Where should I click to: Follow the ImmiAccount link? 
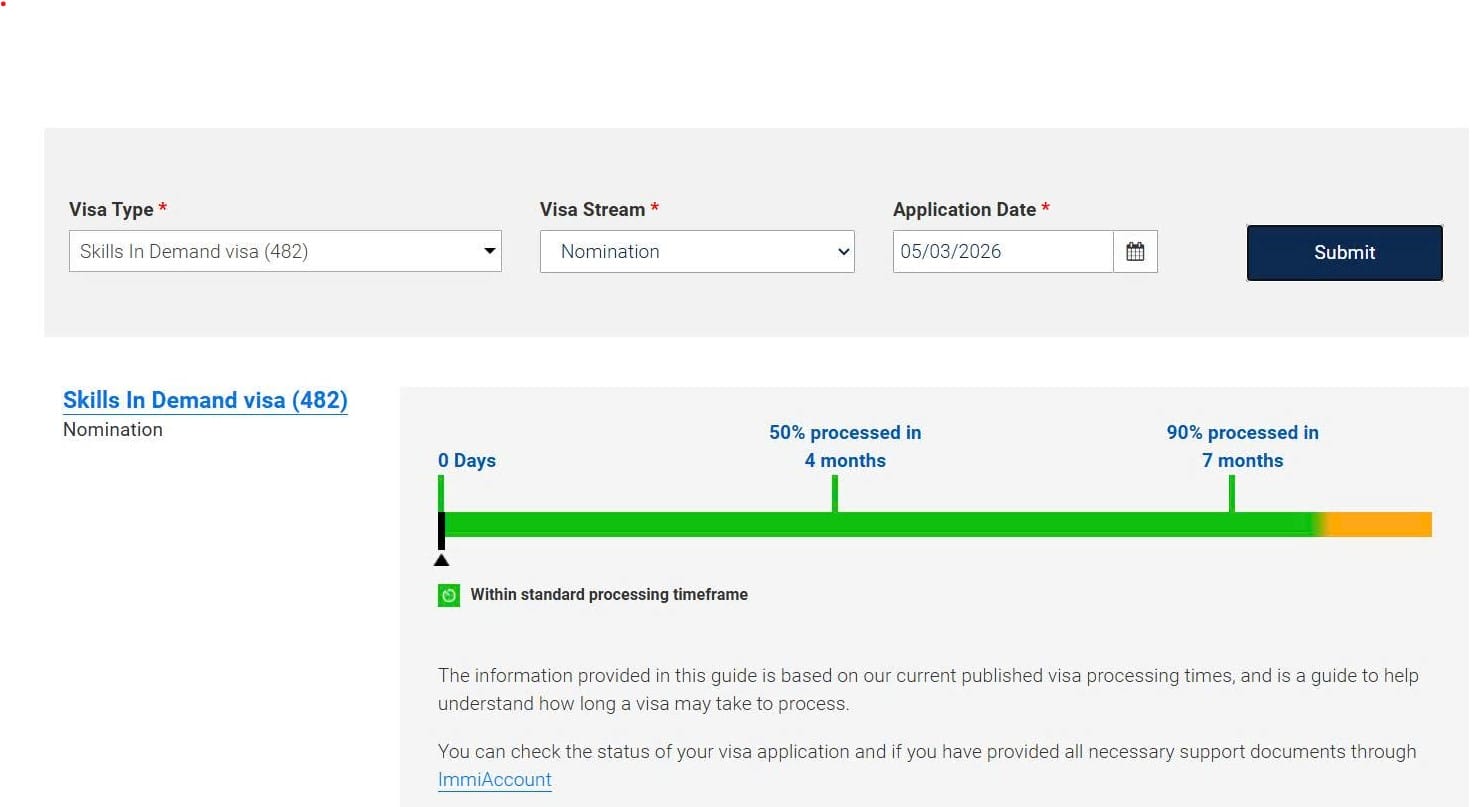[494, 780]
